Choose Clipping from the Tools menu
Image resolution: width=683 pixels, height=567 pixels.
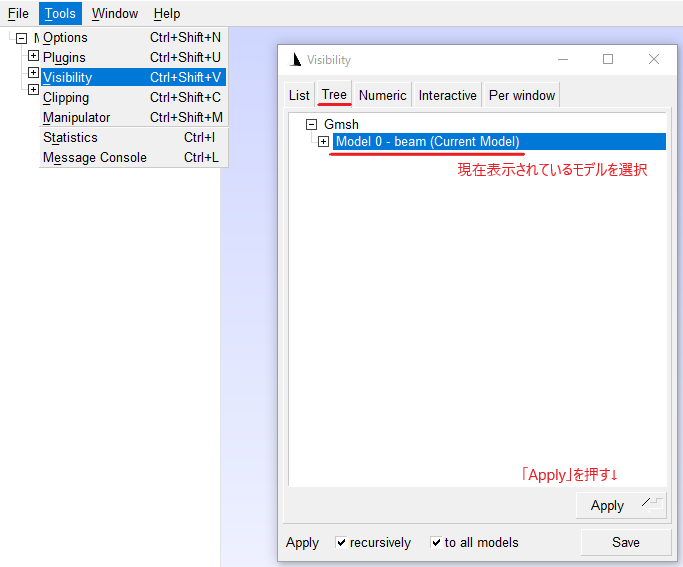(133, 98)
